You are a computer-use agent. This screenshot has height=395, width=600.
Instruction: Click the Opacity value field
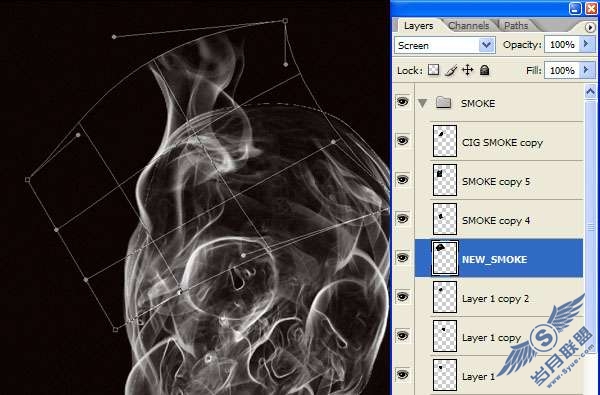(x=562, y=44)
